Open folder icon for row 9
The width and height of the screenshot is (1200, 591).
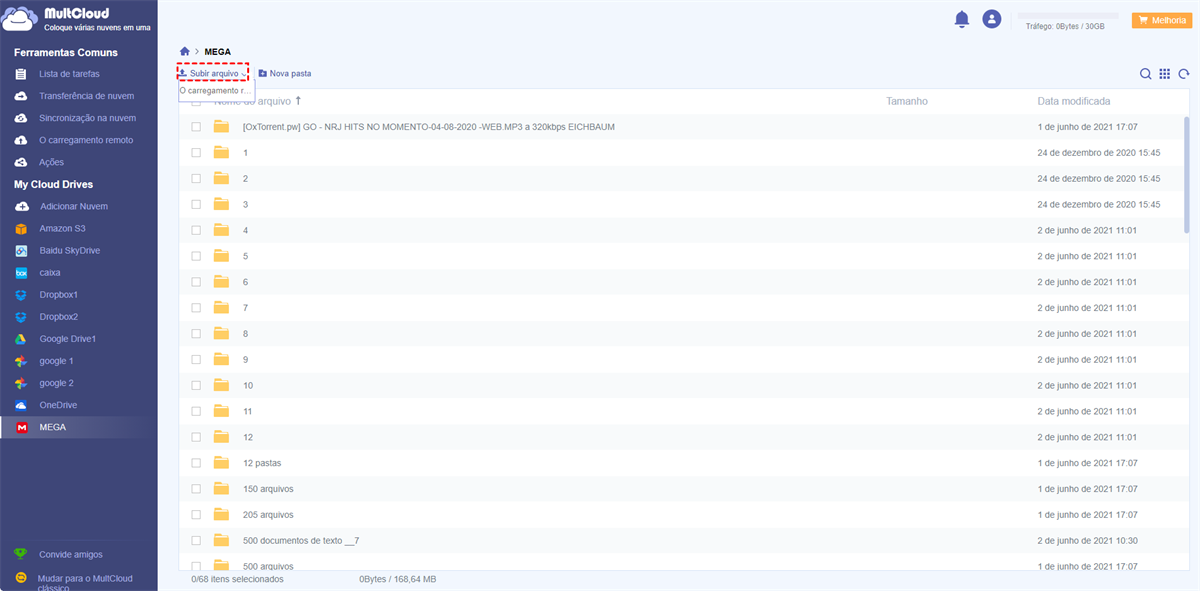222,359
